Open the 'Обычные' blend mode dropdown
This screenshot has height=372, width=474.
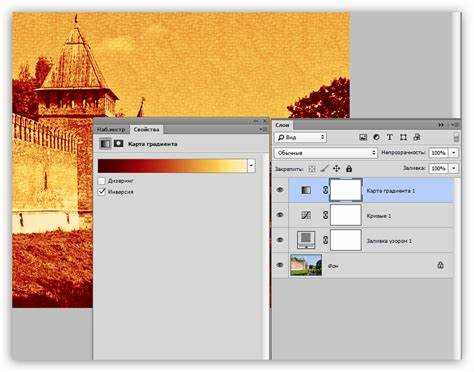click(x=326, y=153)
